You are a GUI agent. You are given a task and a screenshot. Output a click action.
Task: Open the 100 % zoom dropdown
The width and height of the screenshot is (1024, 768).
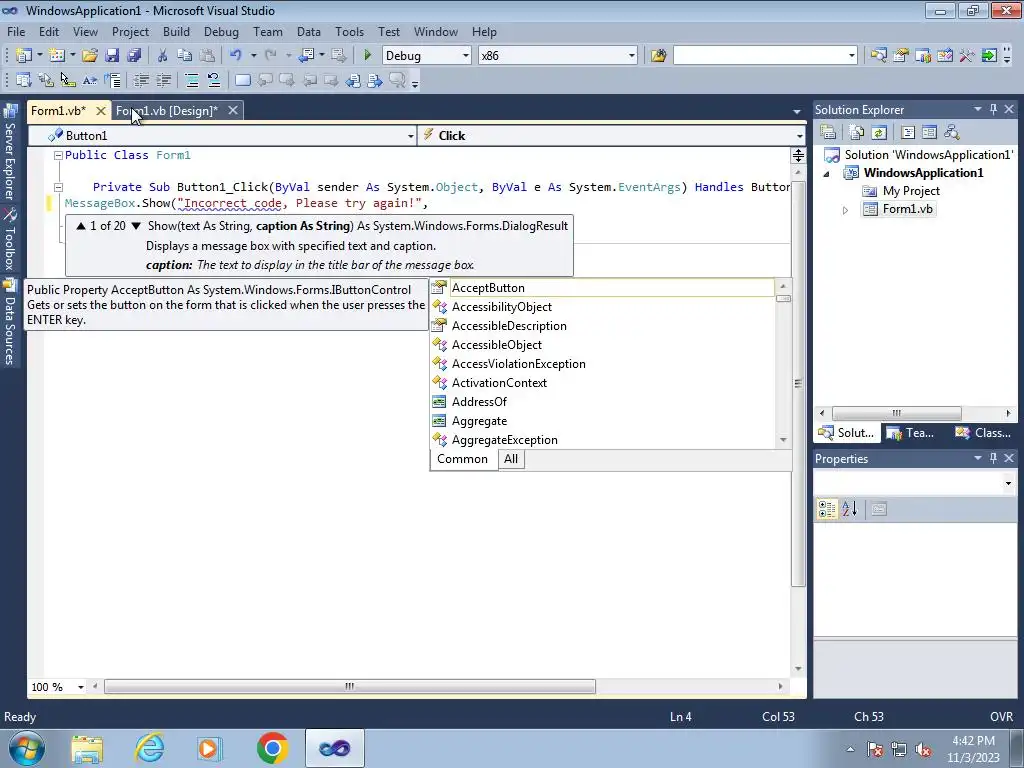pos(81,687)
